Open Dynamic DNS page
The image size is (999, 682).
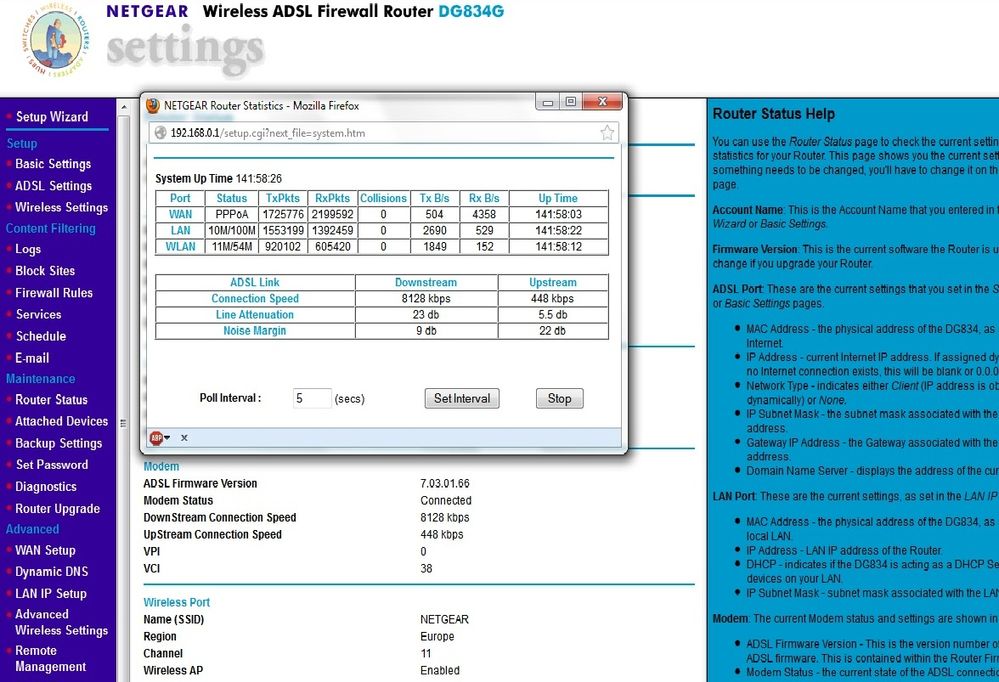(52, 572)
